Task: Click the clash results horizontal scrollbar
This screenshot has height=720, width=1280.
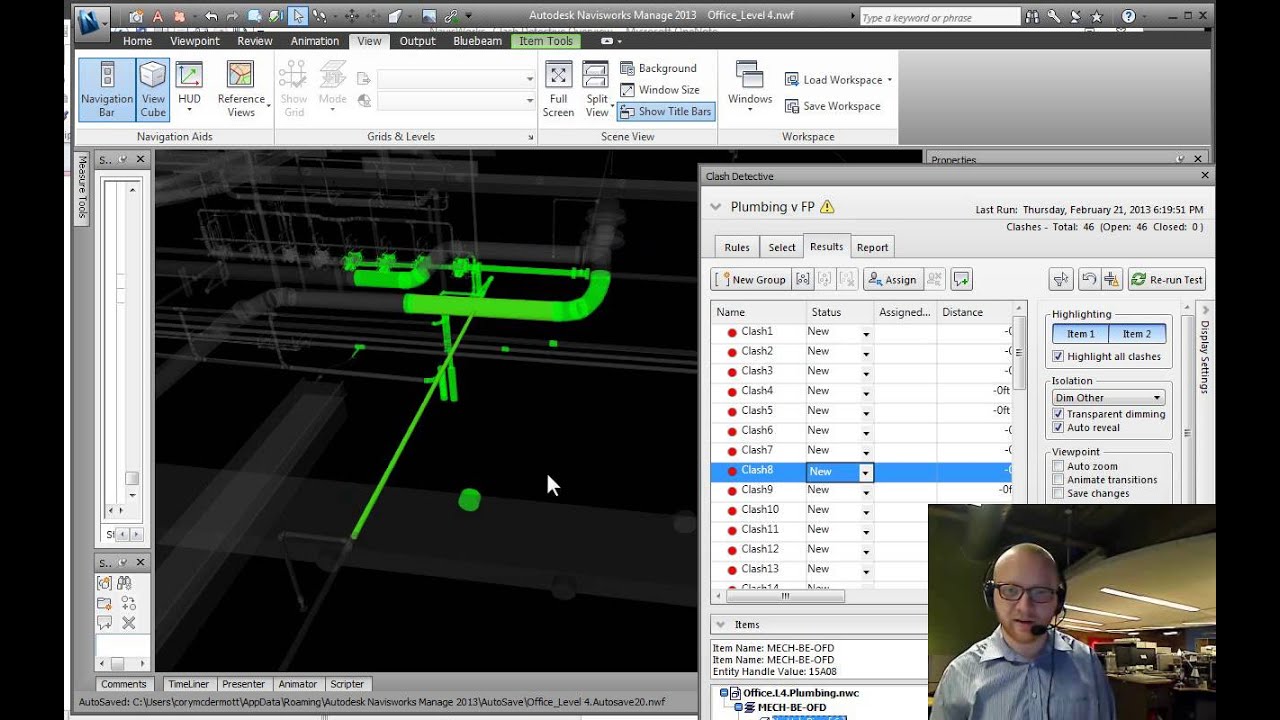Action: (x=785, y=596)
